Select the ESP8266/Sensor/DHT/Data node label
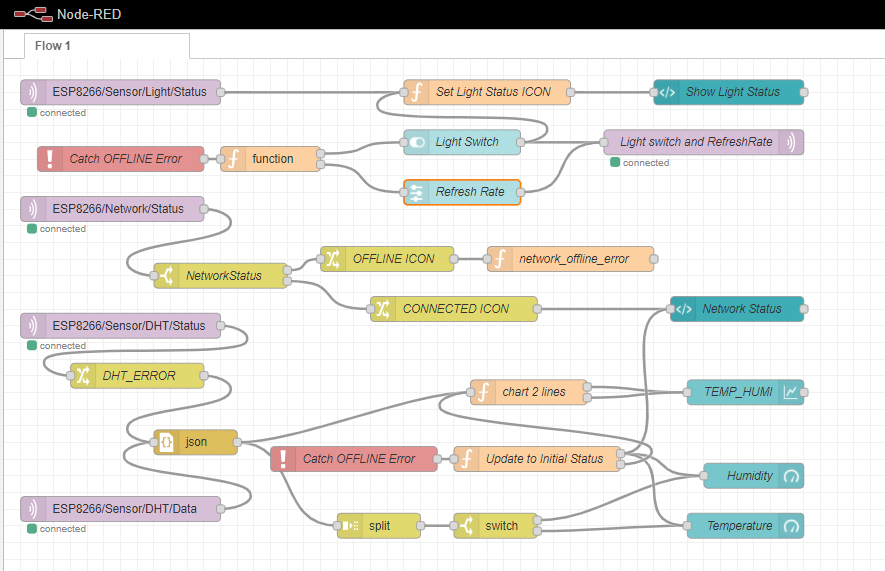This screenshot has height=571, width=885. click(124, 509)
